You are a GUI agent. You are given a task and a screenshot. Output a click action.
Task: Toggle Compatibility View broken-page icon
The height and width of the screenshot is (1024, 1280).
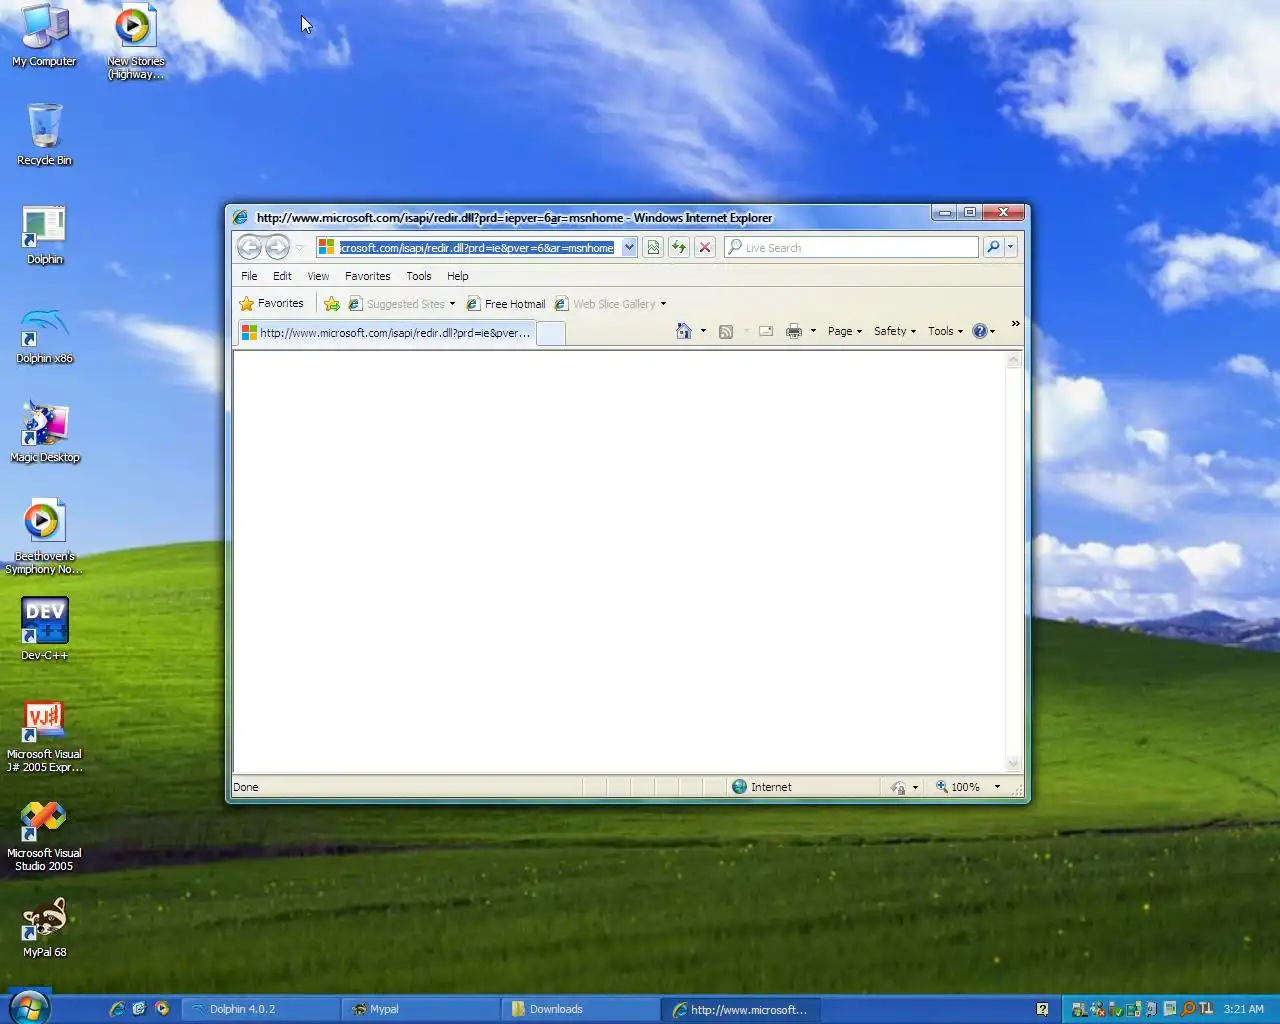pos(653,247)
